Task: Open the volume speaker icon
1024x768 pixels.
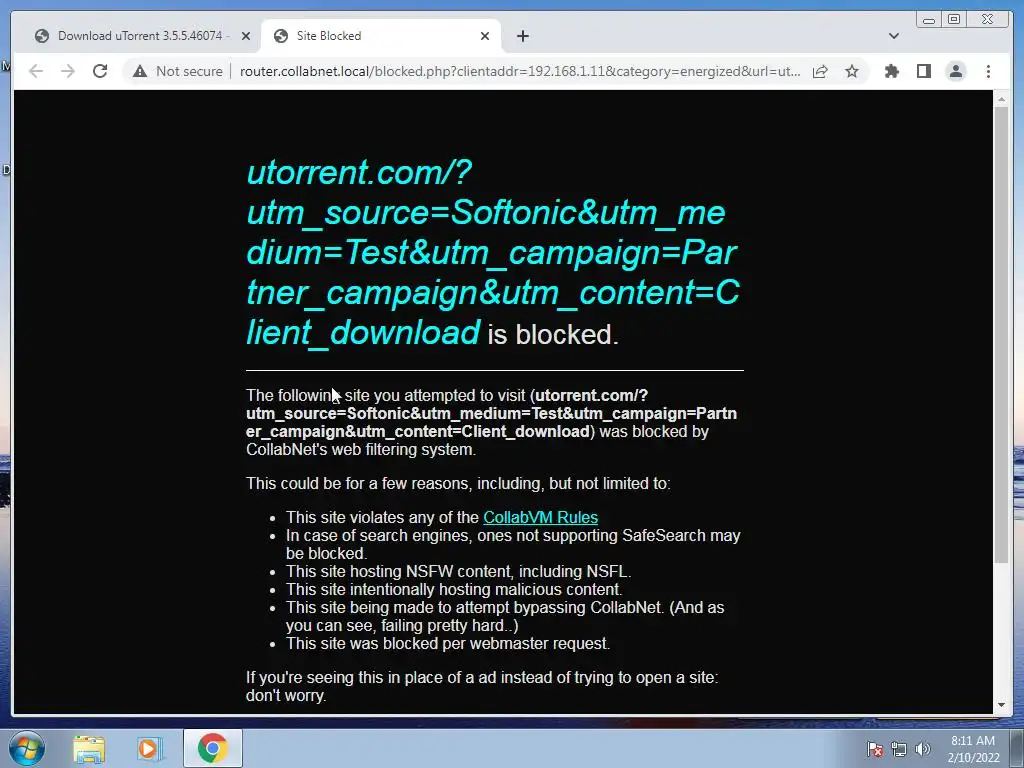Action: tap(923, 749)
